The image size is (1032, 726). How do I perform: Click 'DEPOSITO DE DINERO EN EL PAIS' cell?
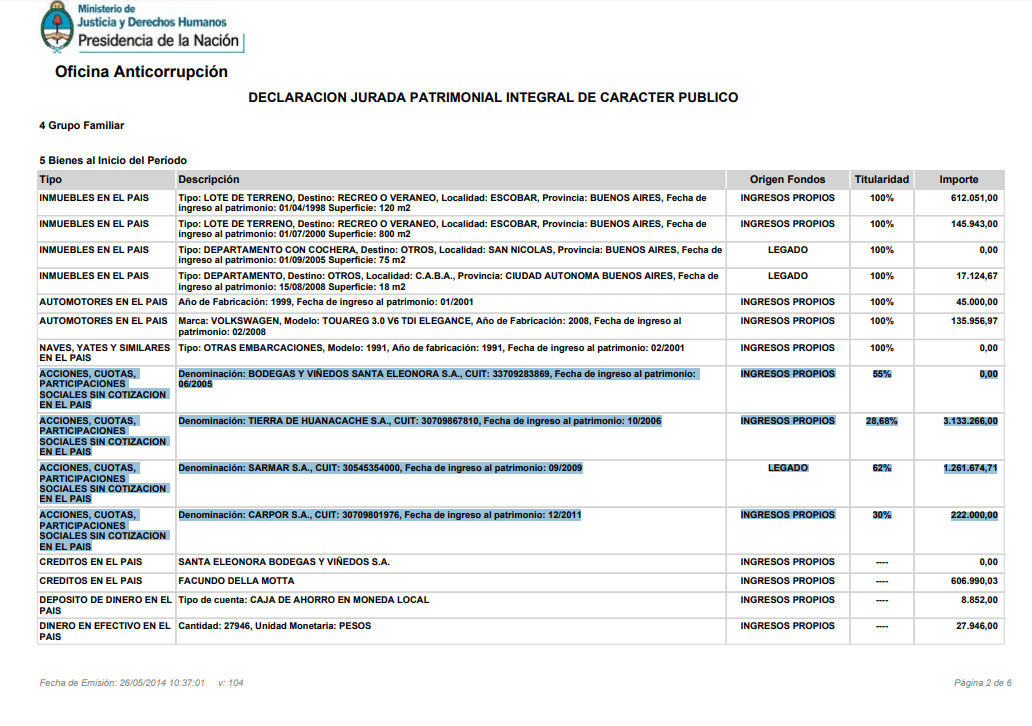105,605
